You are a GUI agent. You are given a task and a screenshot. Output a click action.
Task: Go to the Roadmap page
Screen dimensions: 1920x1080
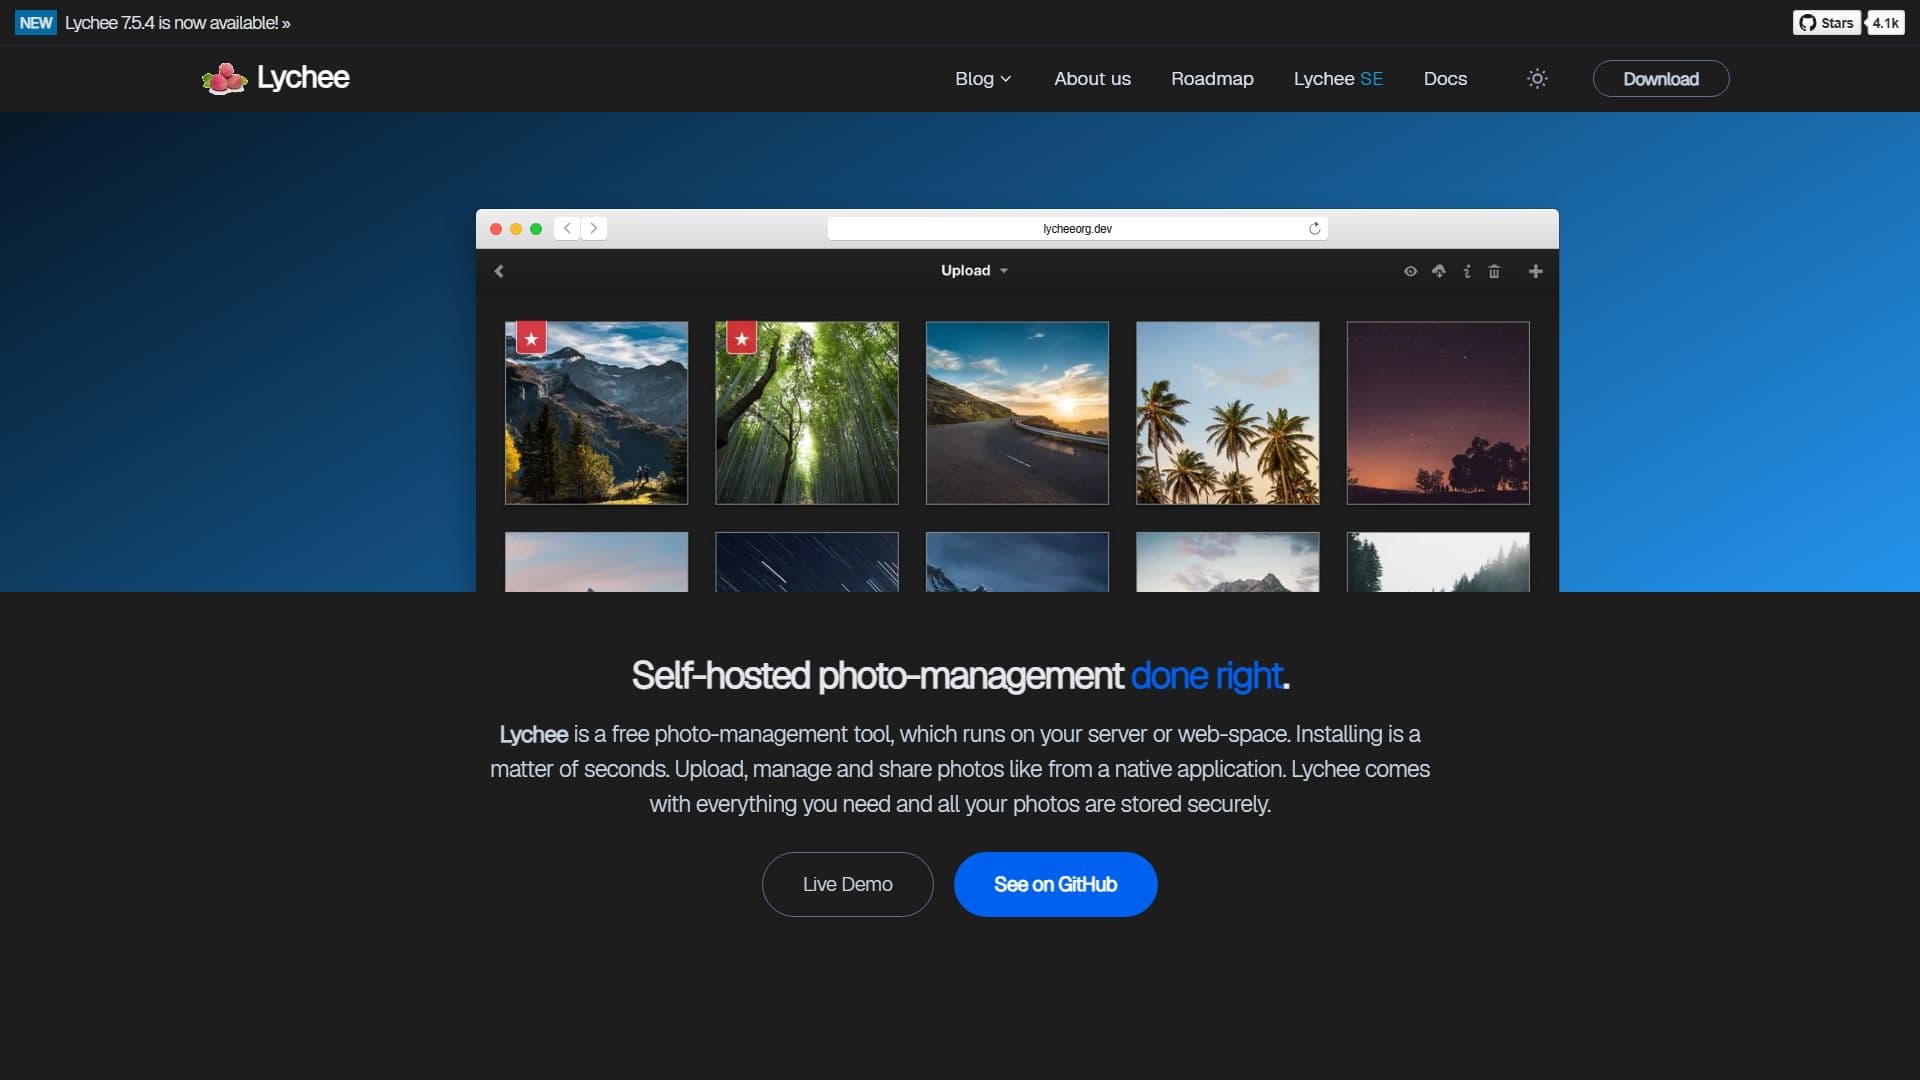pos(1212,78)
